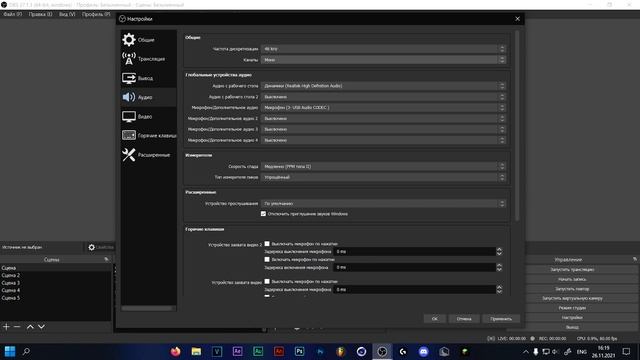Open the Файл menu in OBS
This screenshot has width=640, height=360.
[x=13, y=14]
